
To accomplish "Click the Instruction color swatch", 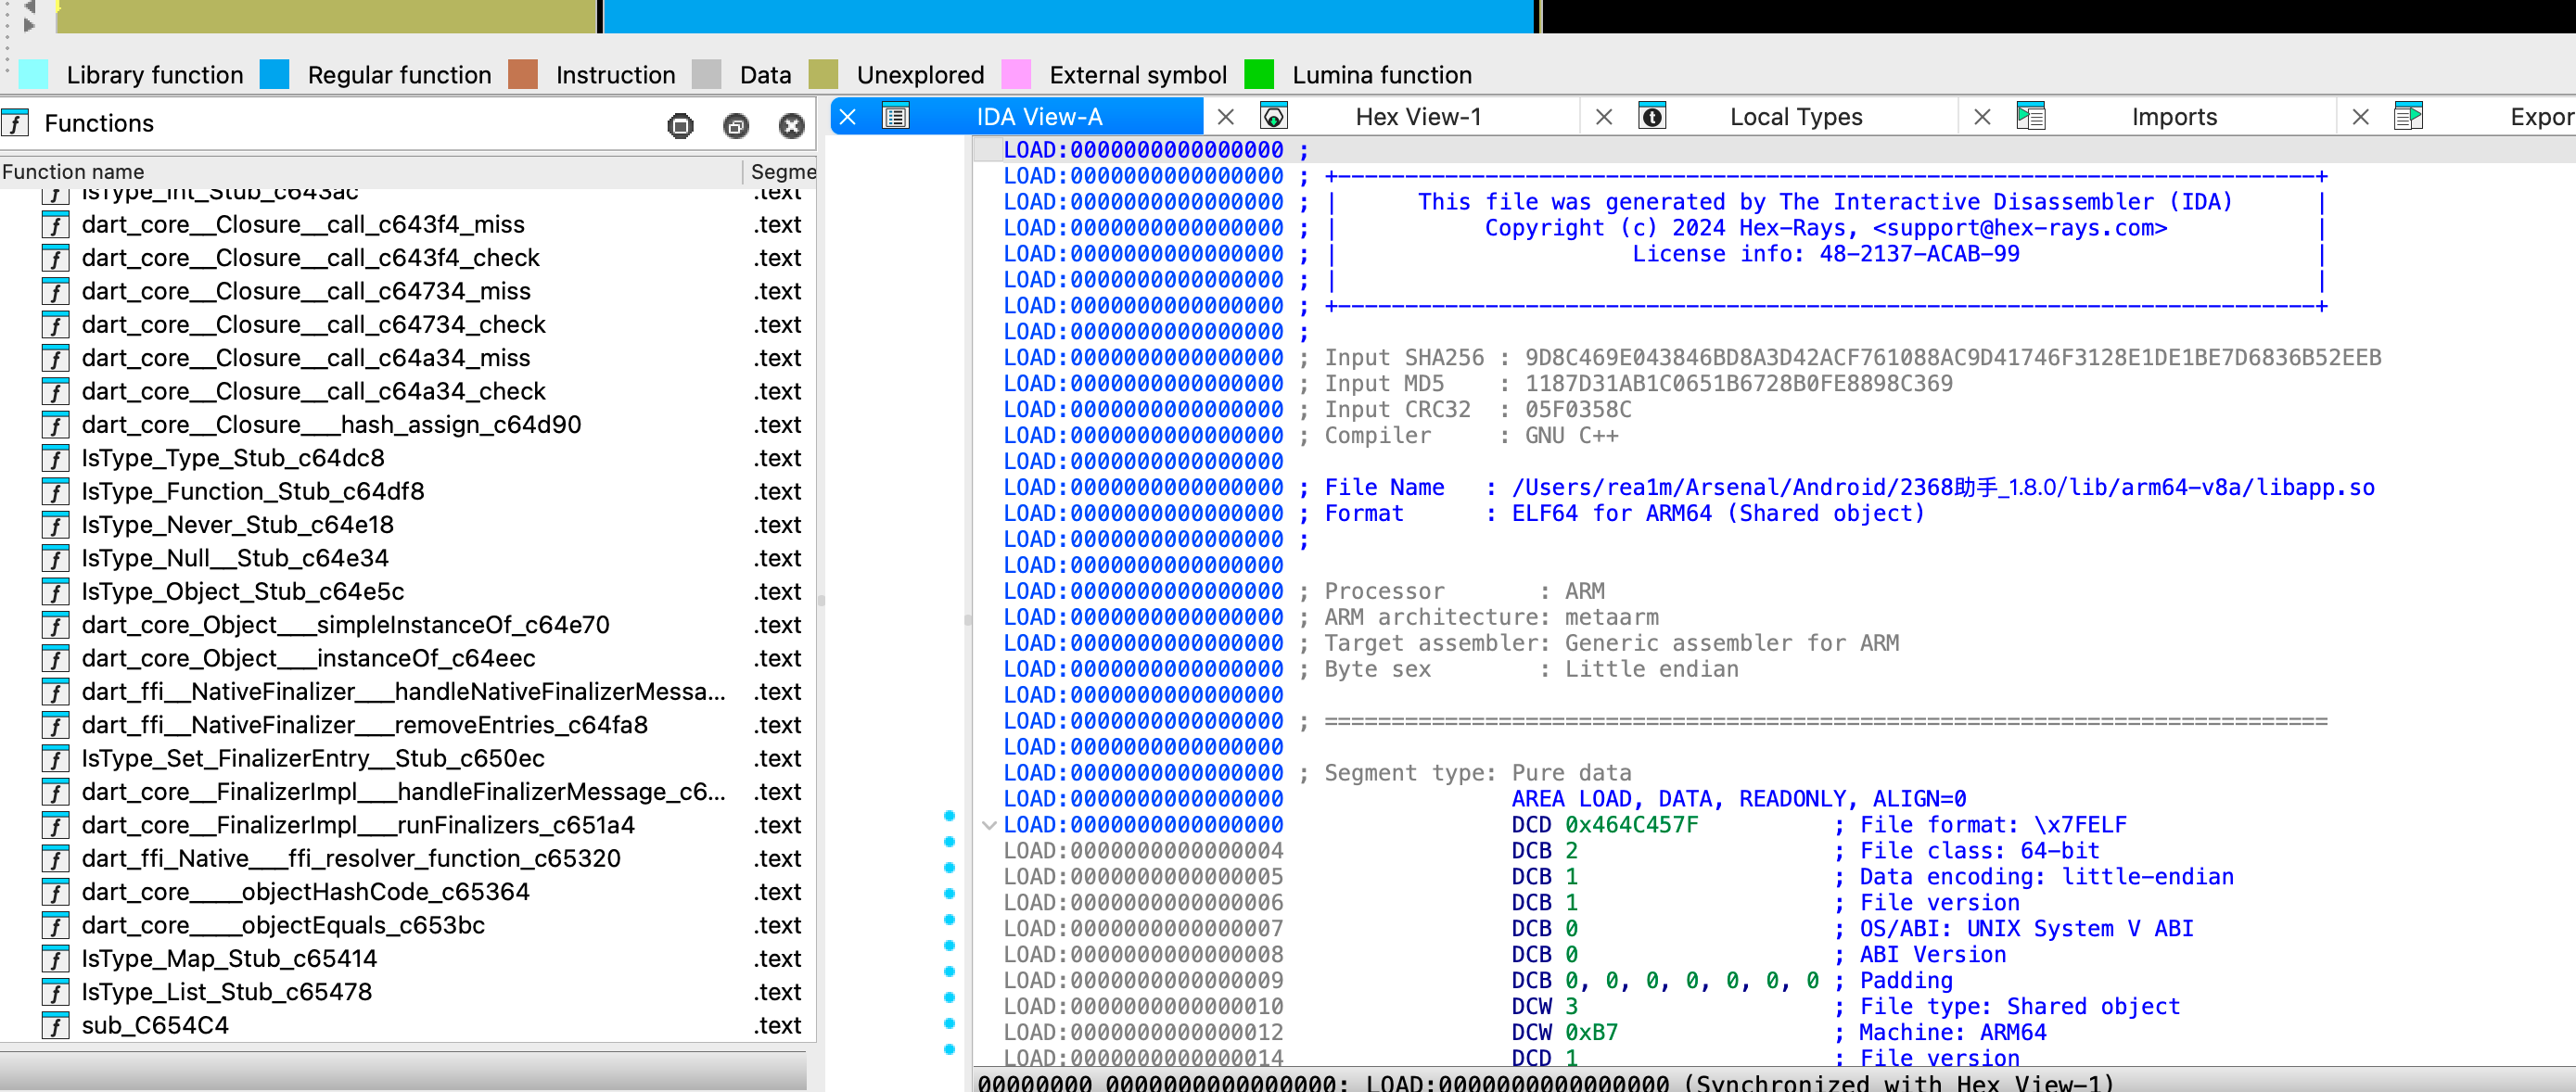I will point(523,74).
